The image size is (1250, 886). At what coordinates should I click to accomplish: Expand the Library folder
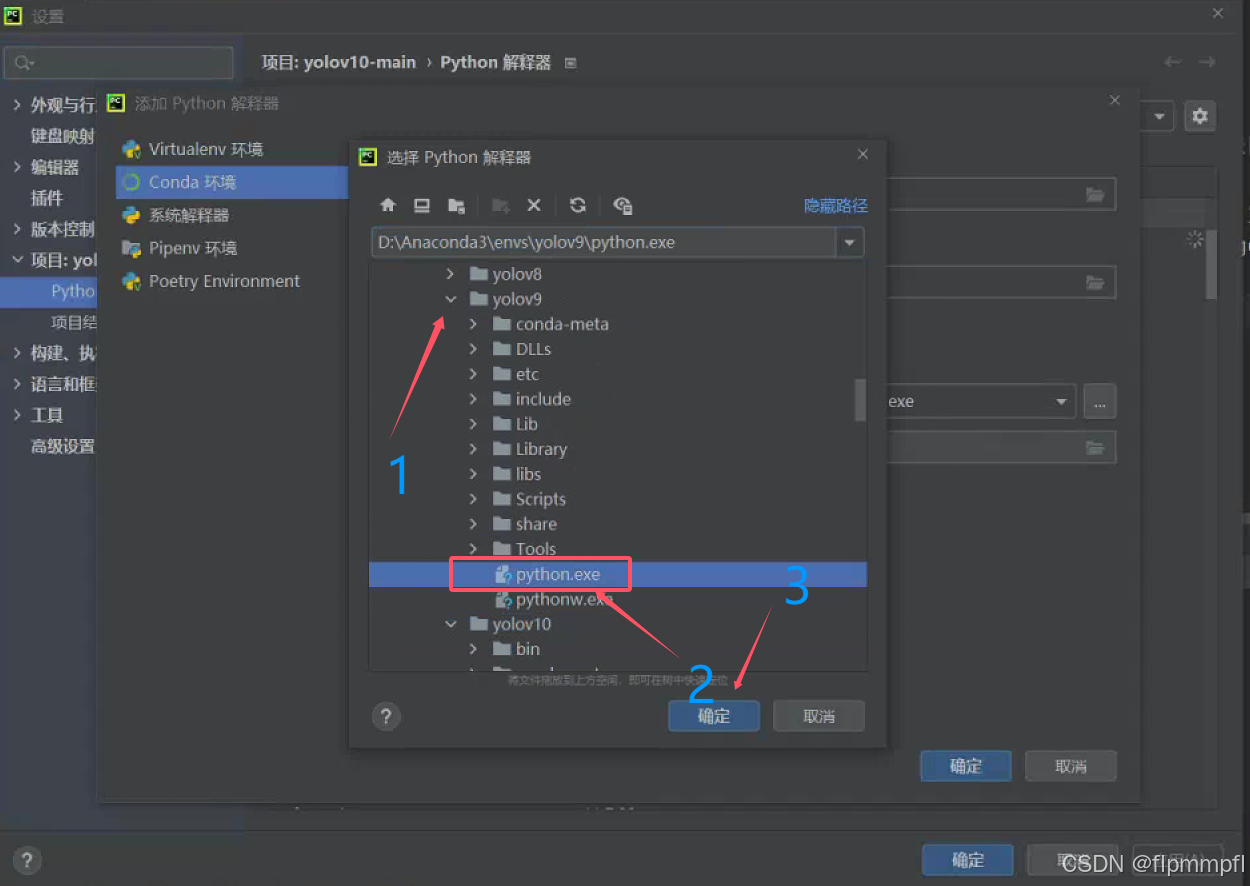coord(474,449)
